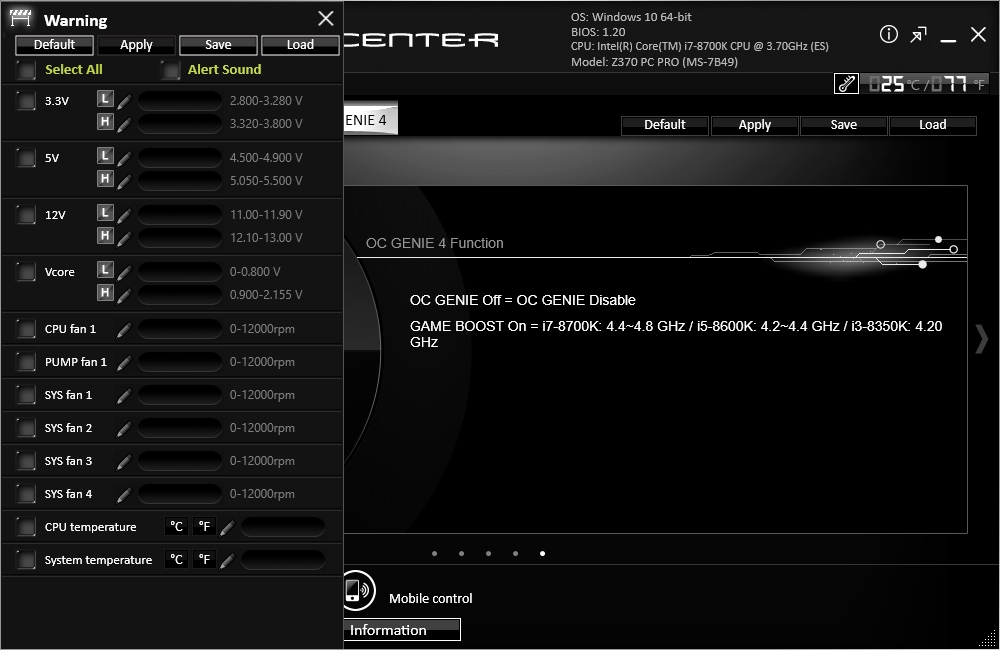Toggle the Alert Sound checkbox
The image size is (1000, 650).
click(x=170, y=70)
